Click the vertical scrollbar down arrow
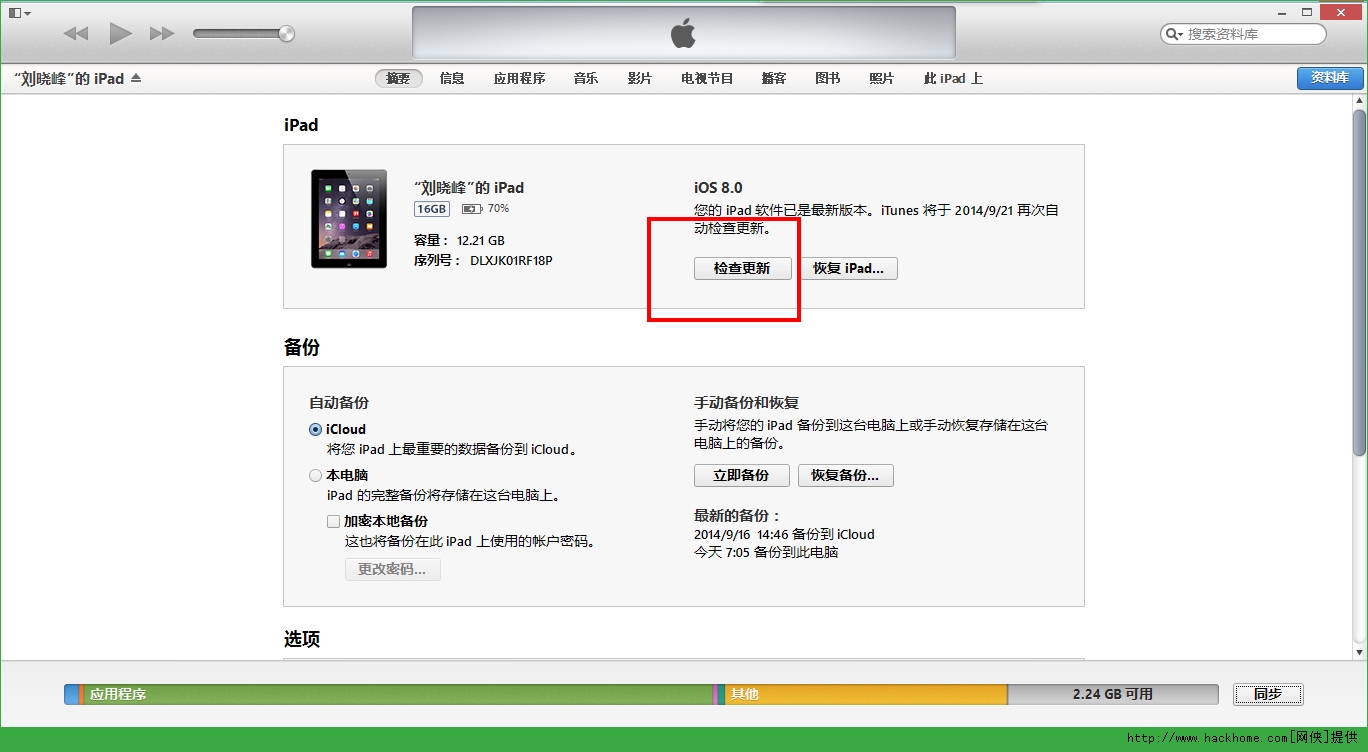1368x752 pixels. coord(1359,652)
